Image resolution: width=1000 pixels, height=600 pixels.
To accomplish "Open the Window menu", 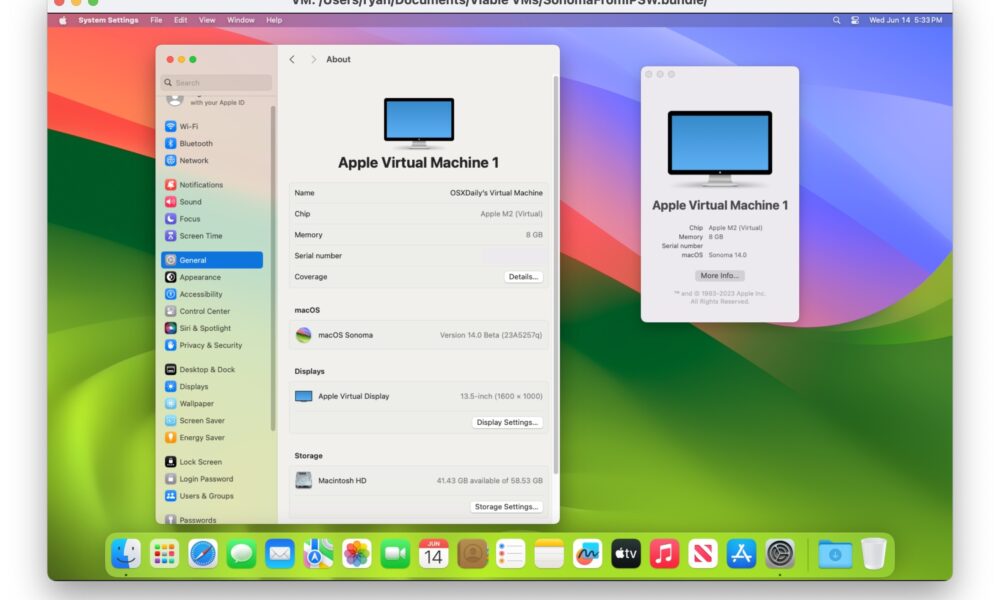I will pyautogui.click(x=241, y=20).
